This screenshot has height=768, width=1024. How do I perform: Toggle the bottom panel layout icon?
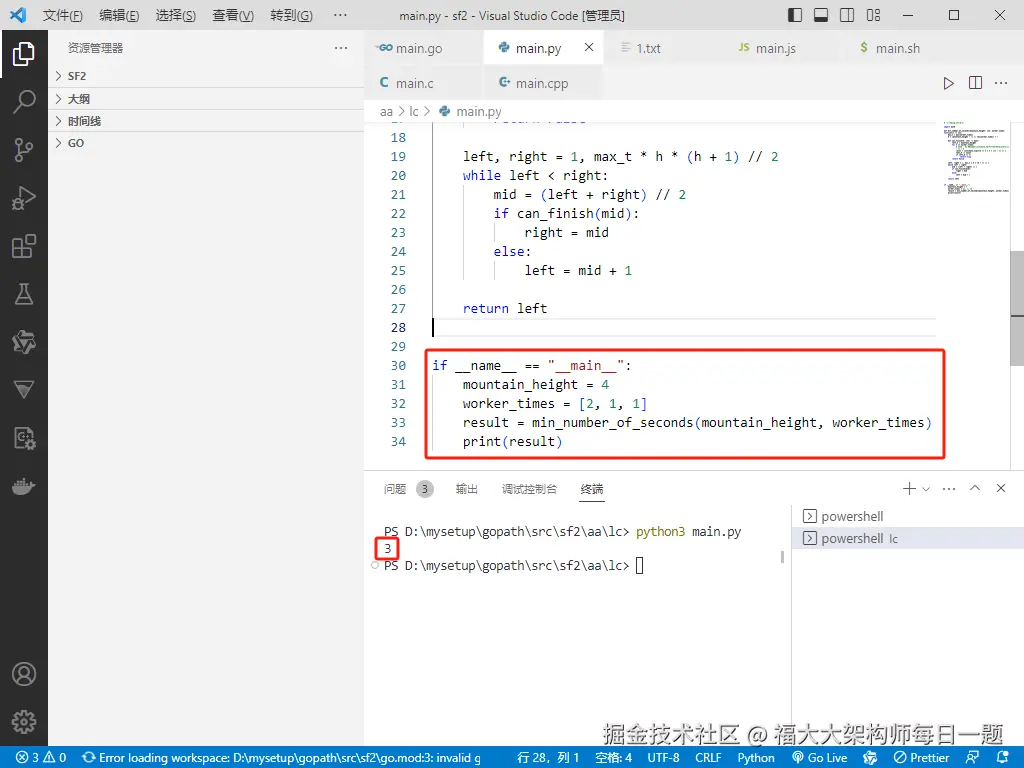(821, 15)
